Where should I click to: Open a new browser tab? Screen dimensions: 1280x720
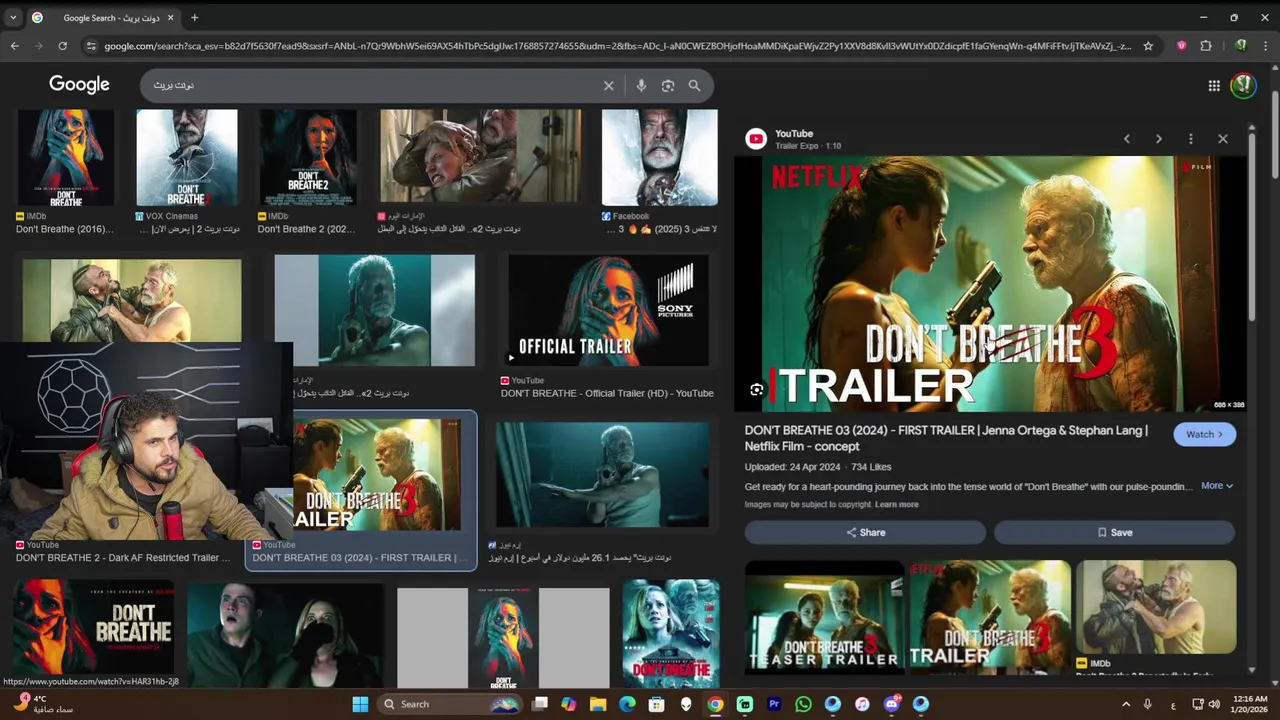click(x=194, y=17)
